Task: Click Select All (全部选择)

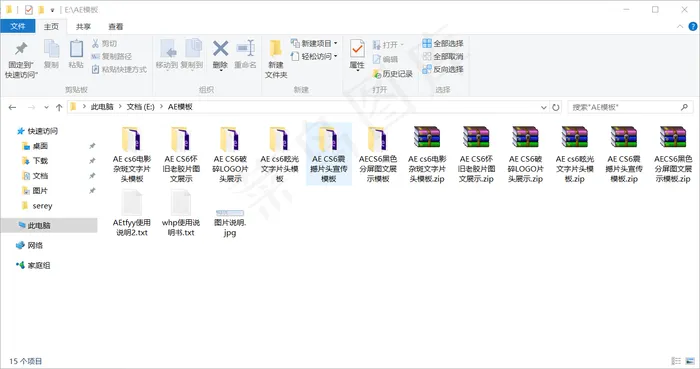Action: (x=443, y=43)
